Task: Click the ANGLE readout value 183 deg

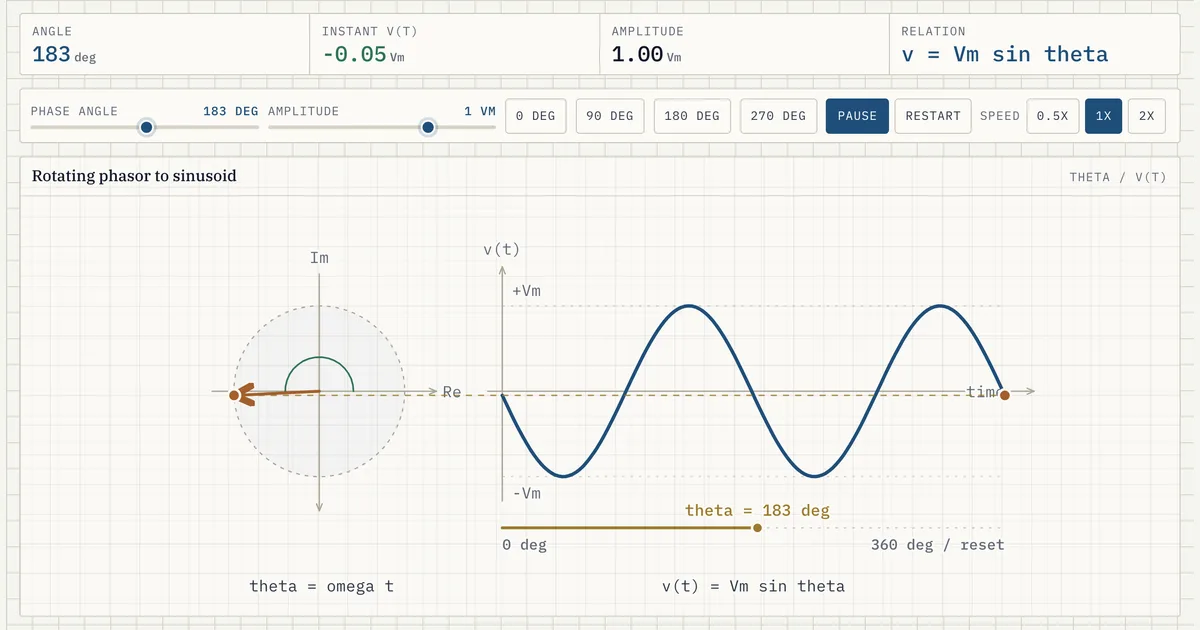Action: click(x=64, y=54)
